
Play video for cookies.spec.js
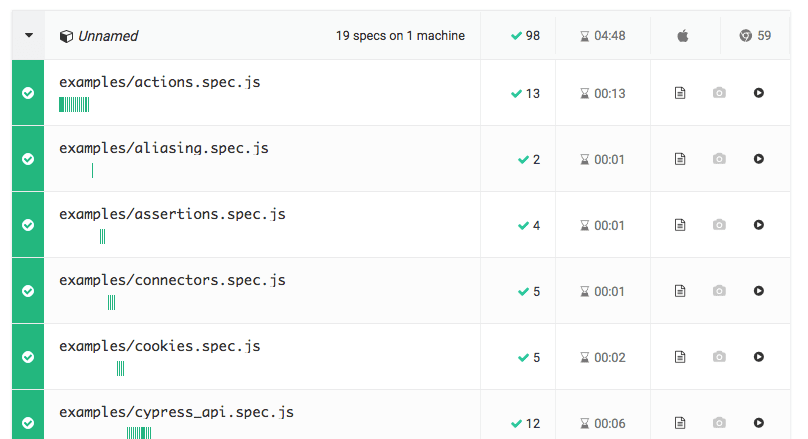pyautogui.click(x=759, y=357)
